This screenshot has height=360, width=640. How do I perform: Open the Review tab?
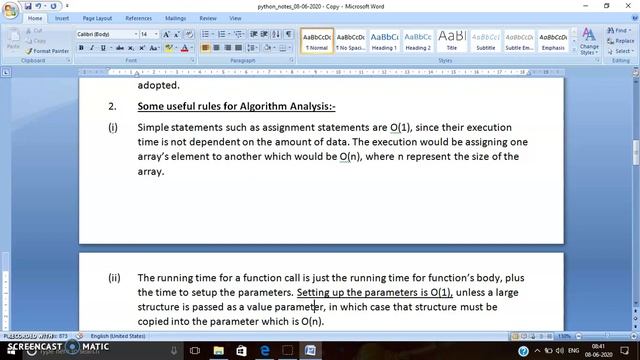point(208,18)
